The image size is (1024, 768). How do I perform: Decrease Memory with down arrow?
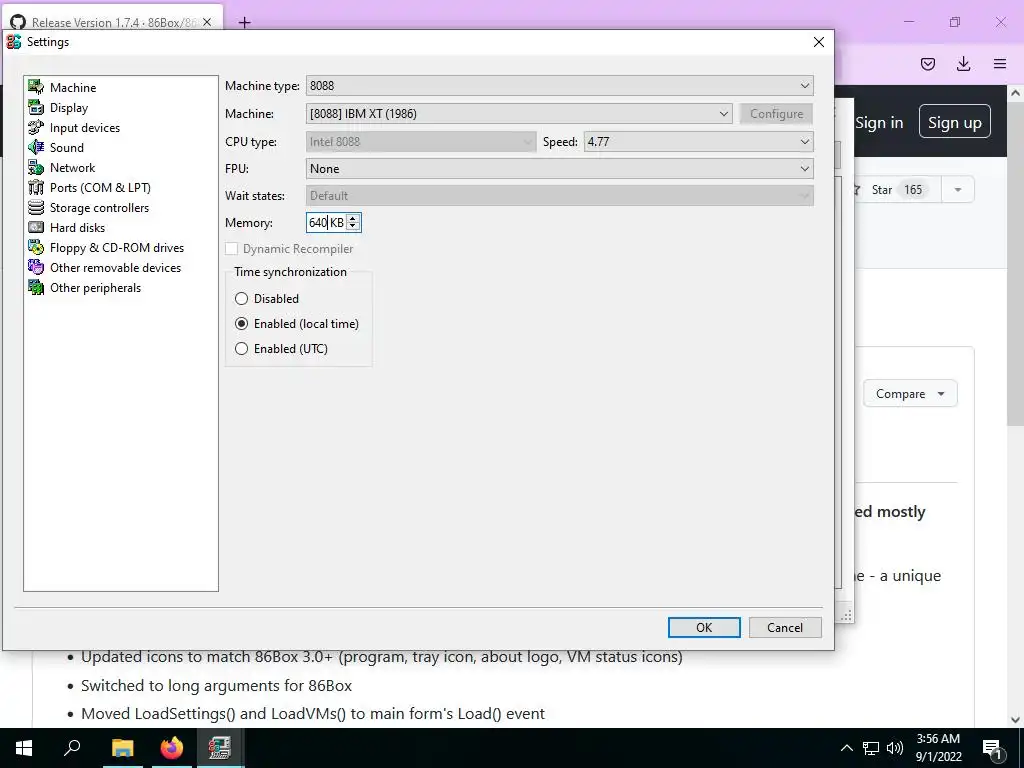(x=353, y=227)
